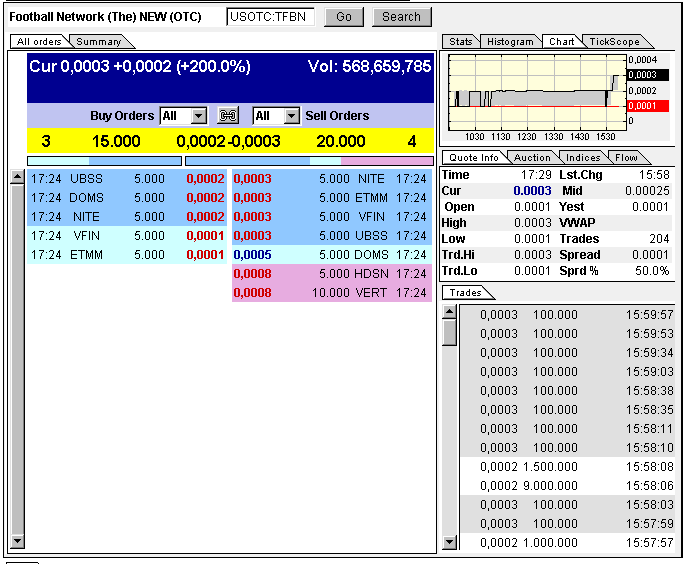The image size is (687, 564).
Task: Open the Histogram tab
Action: [510, 42]
